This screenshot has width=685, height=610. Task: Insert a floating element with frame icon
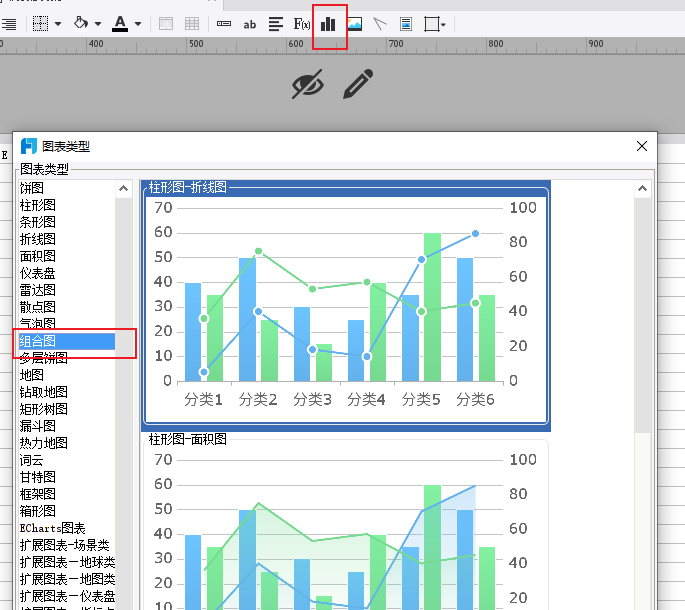(x=434, y=24)
